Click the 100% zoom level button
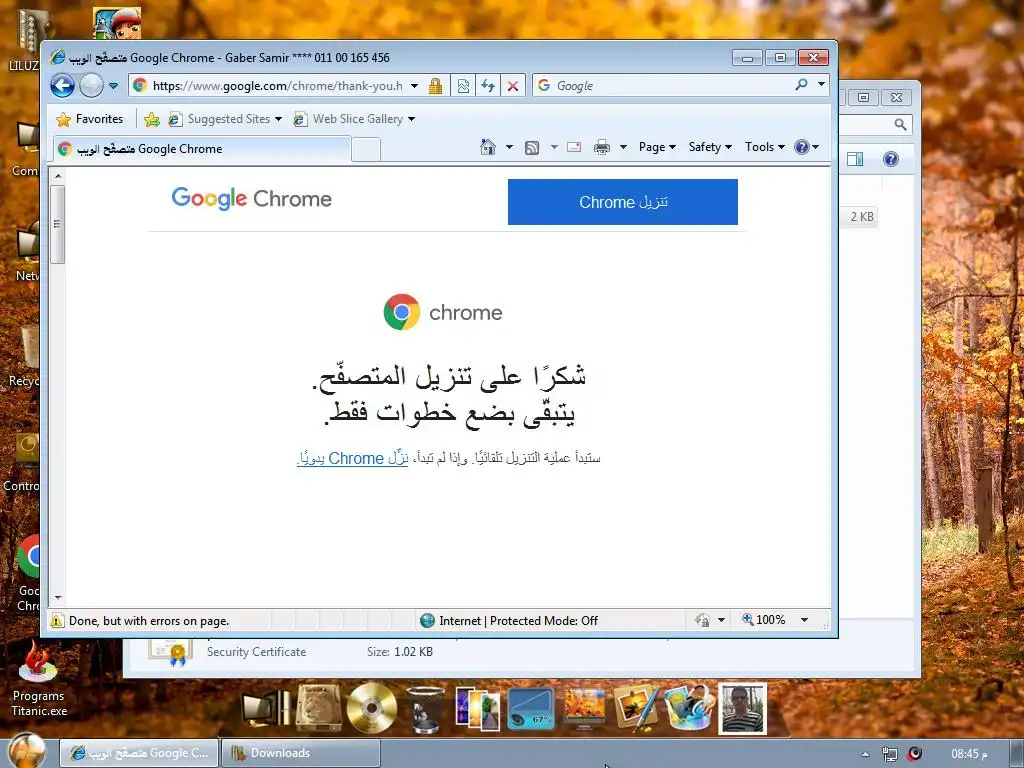 (x=763, y=619)
